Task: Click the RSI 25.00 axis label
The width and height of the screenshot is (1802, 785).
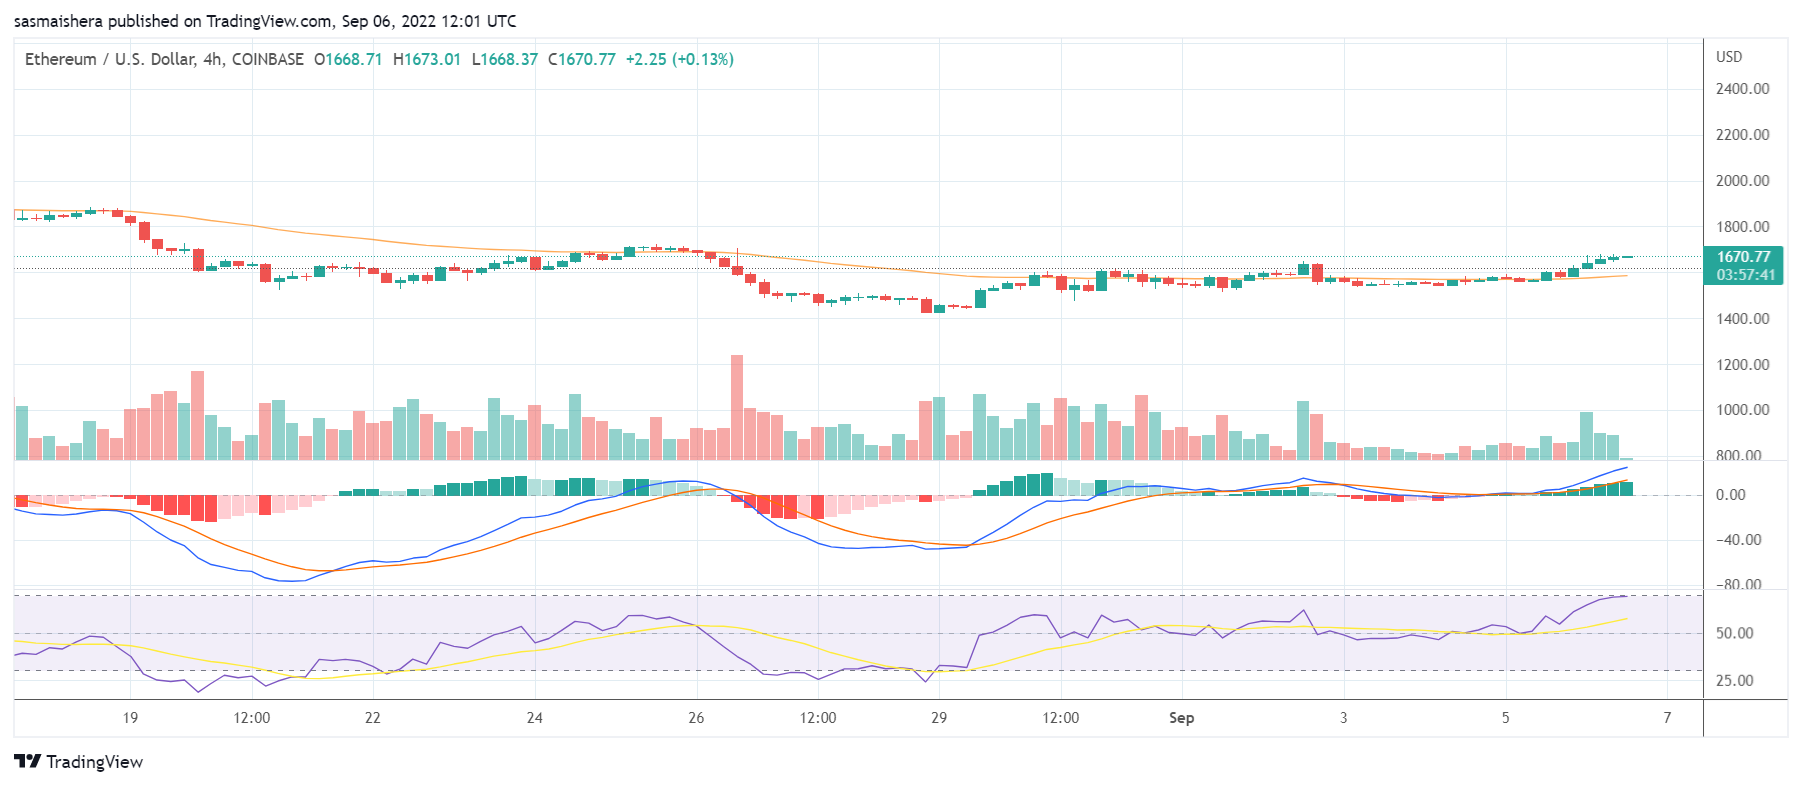Action: pyautogui.click(x=1734, y=681)
